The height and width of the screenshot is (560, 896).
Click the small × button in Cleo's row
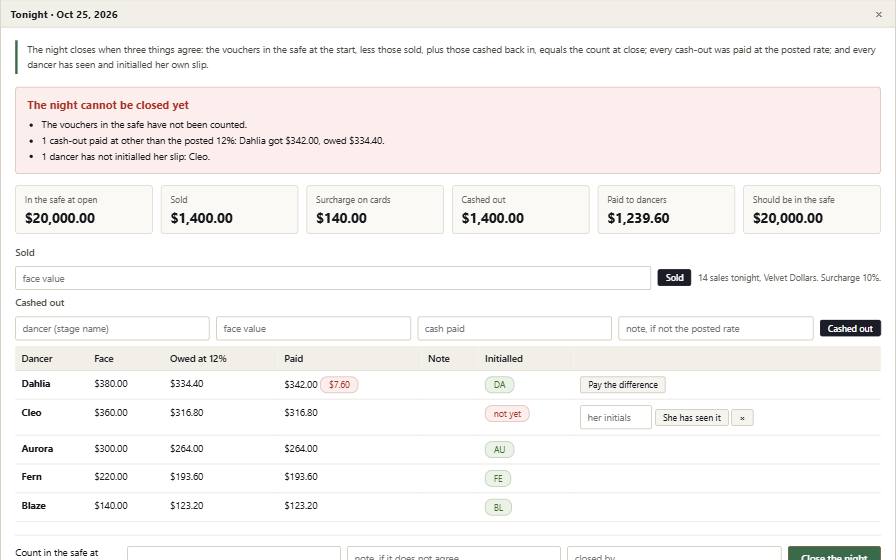(x=742, y=418)
